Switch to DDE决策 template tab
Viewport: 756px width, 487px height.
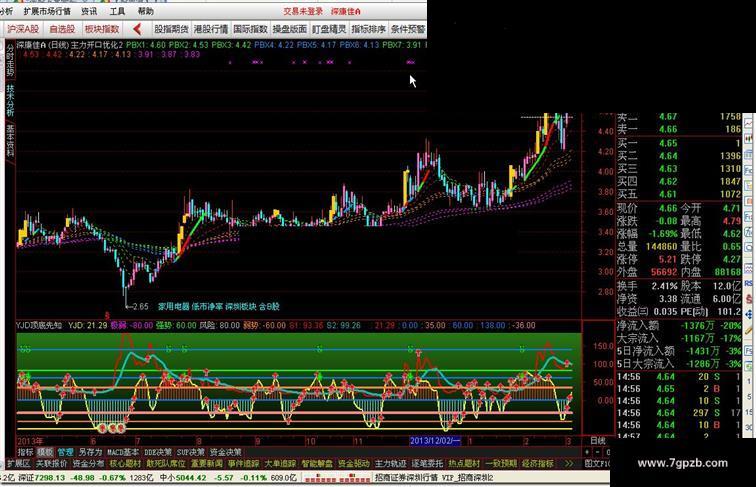pos(158,452)
